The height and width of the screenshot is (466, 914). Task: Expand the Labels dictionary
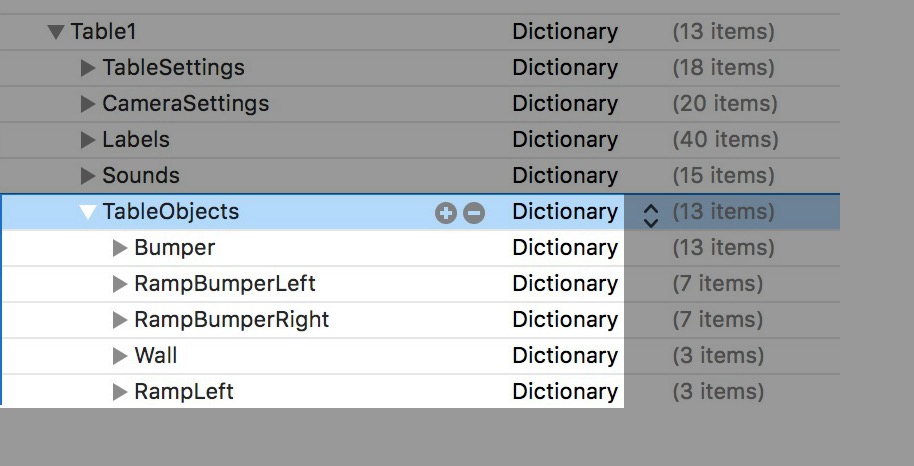(88, 140)
